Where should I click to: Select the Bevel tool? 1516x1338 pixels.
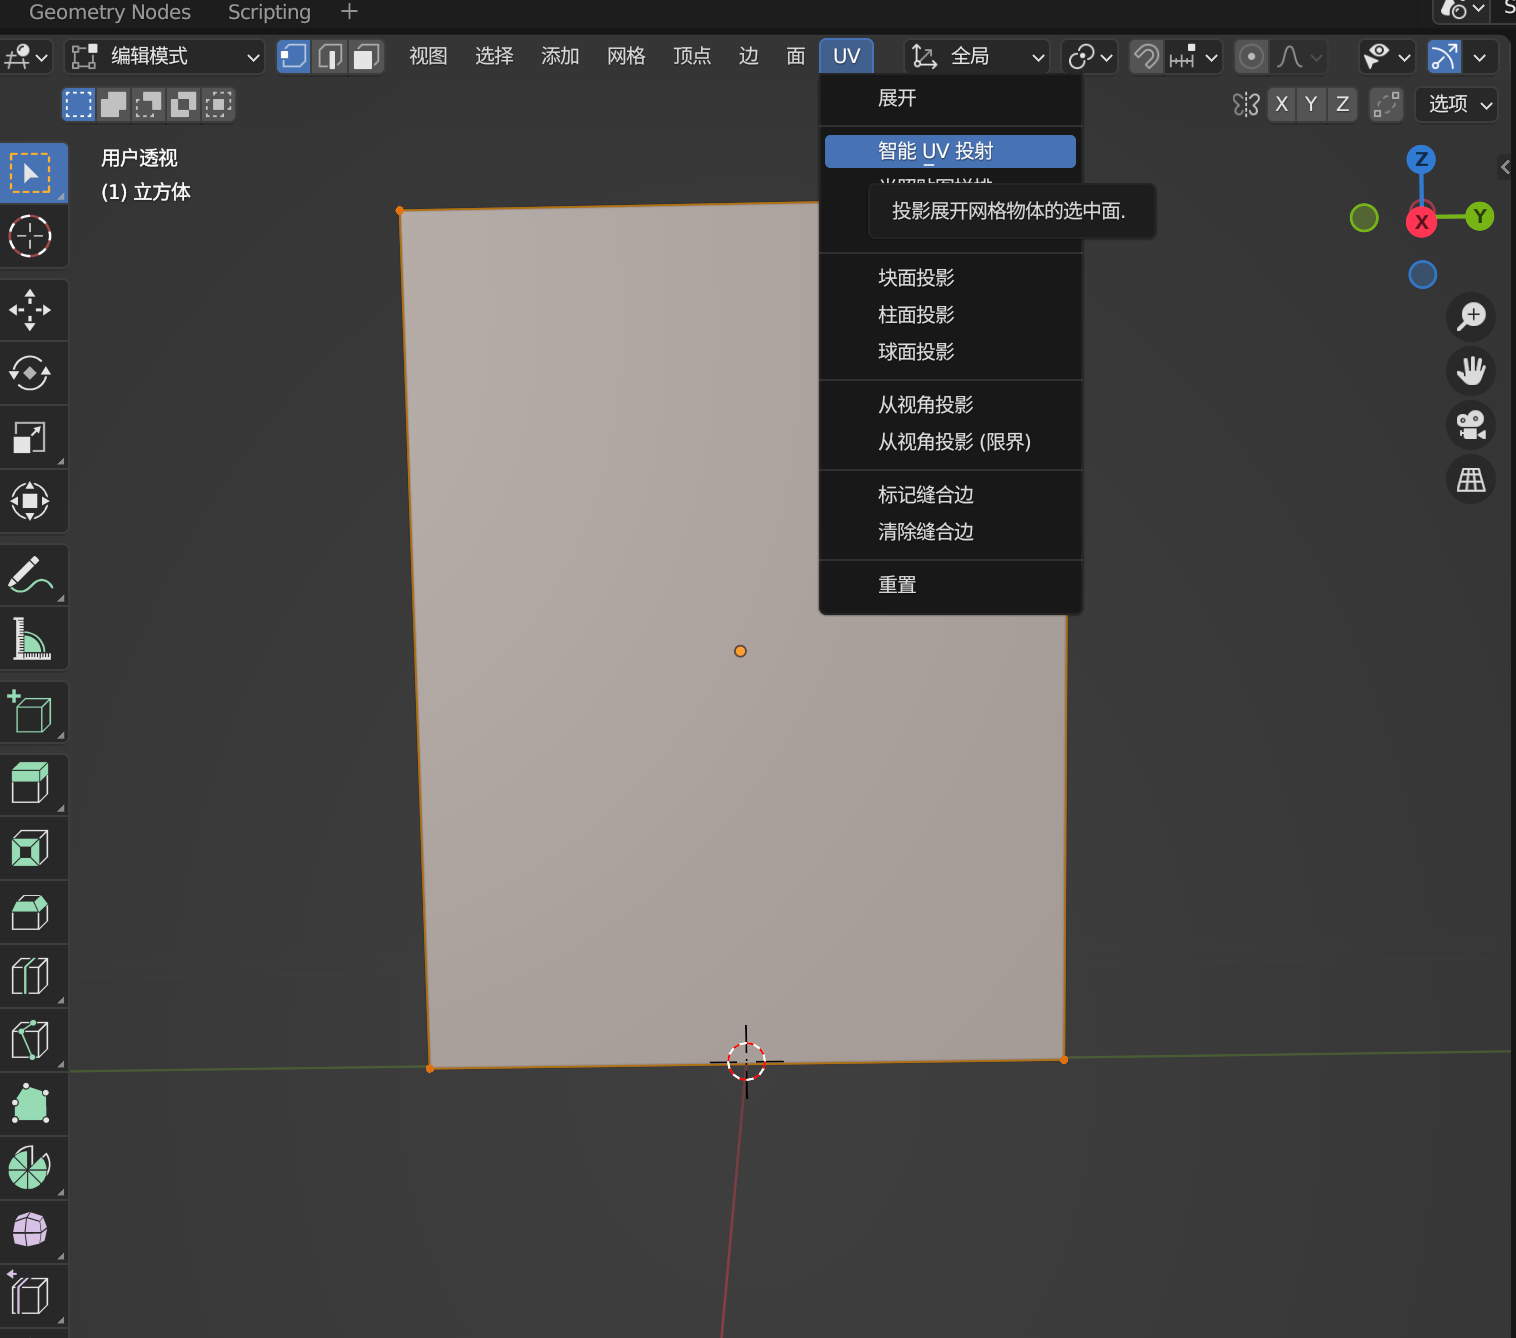coord(31,913)
